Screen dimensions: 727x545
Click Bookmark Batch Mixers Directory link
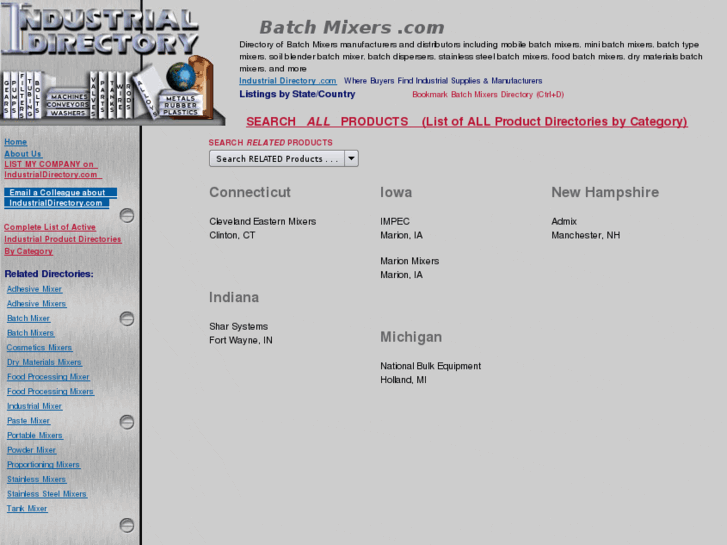pos(488,95)
